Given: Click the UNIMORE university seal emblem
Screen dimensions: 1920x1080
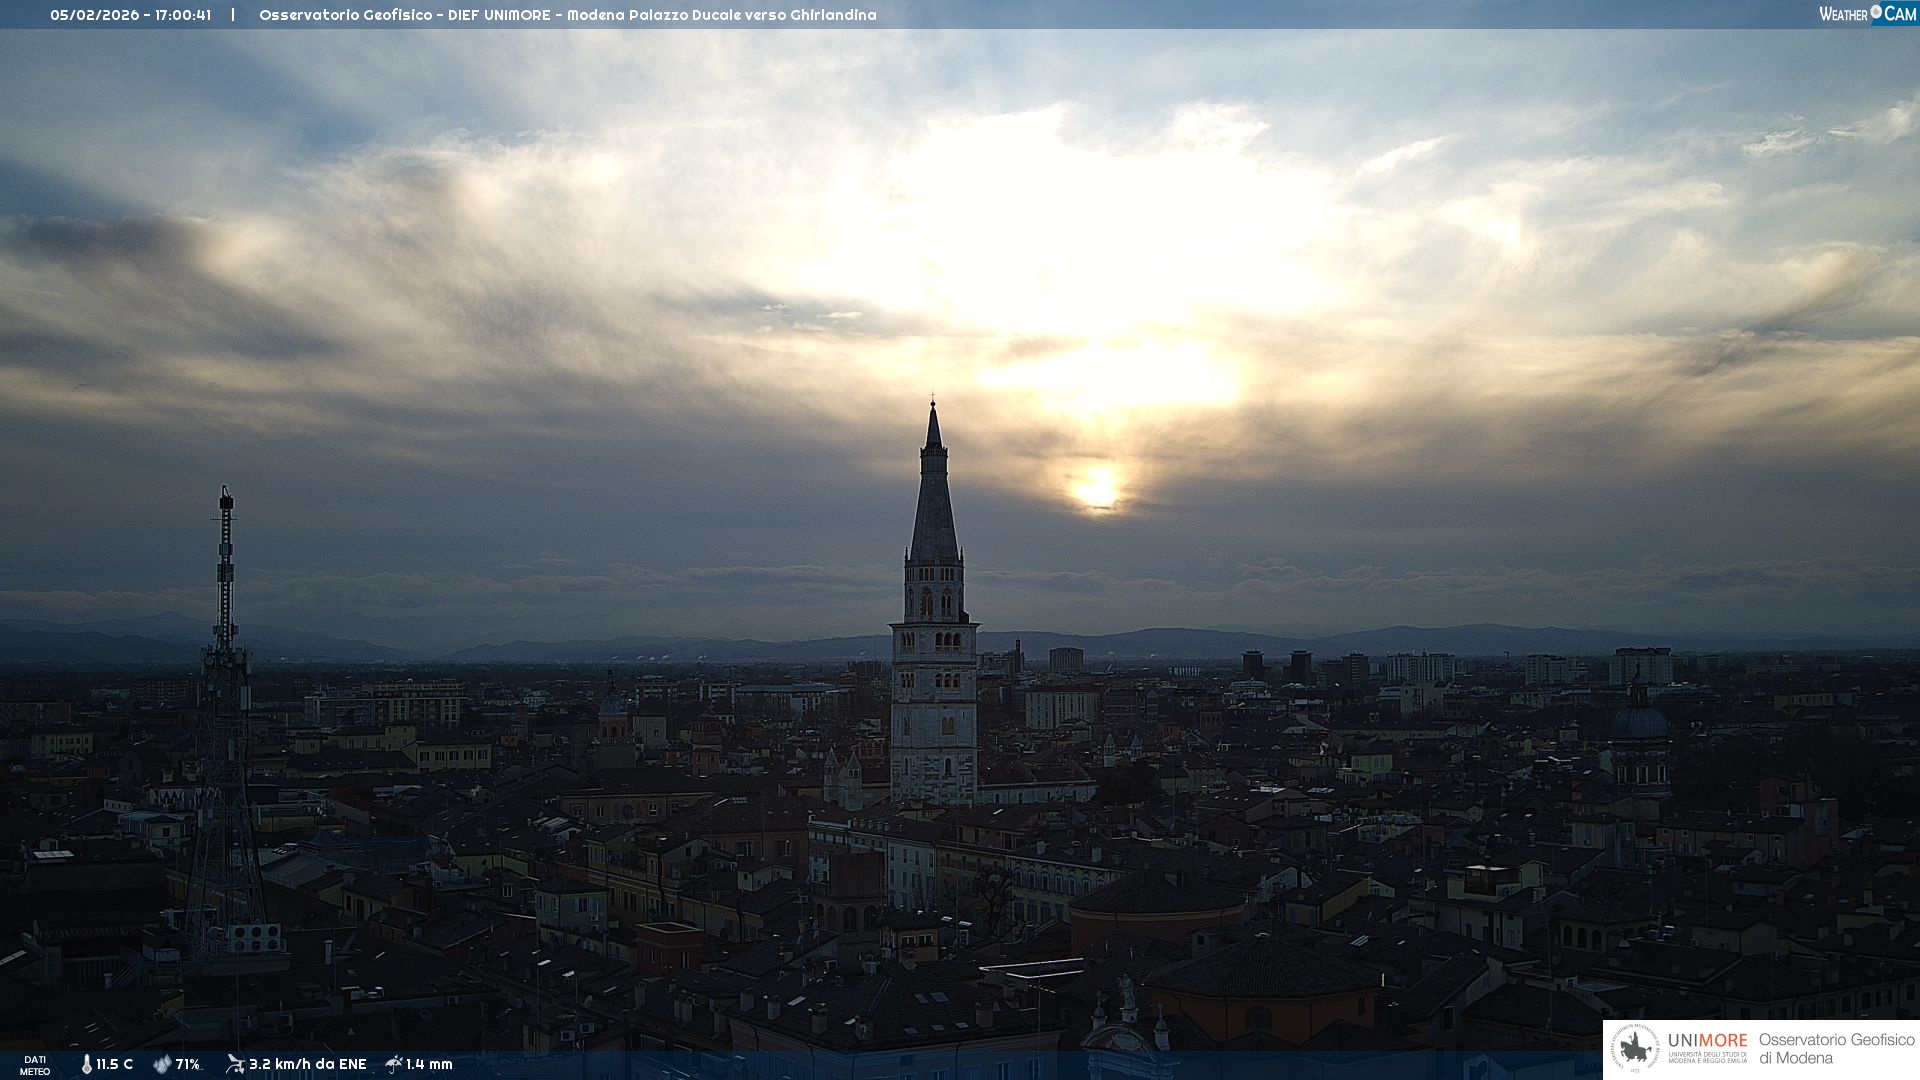Looking at the screenshot, I should 1635,1048.
